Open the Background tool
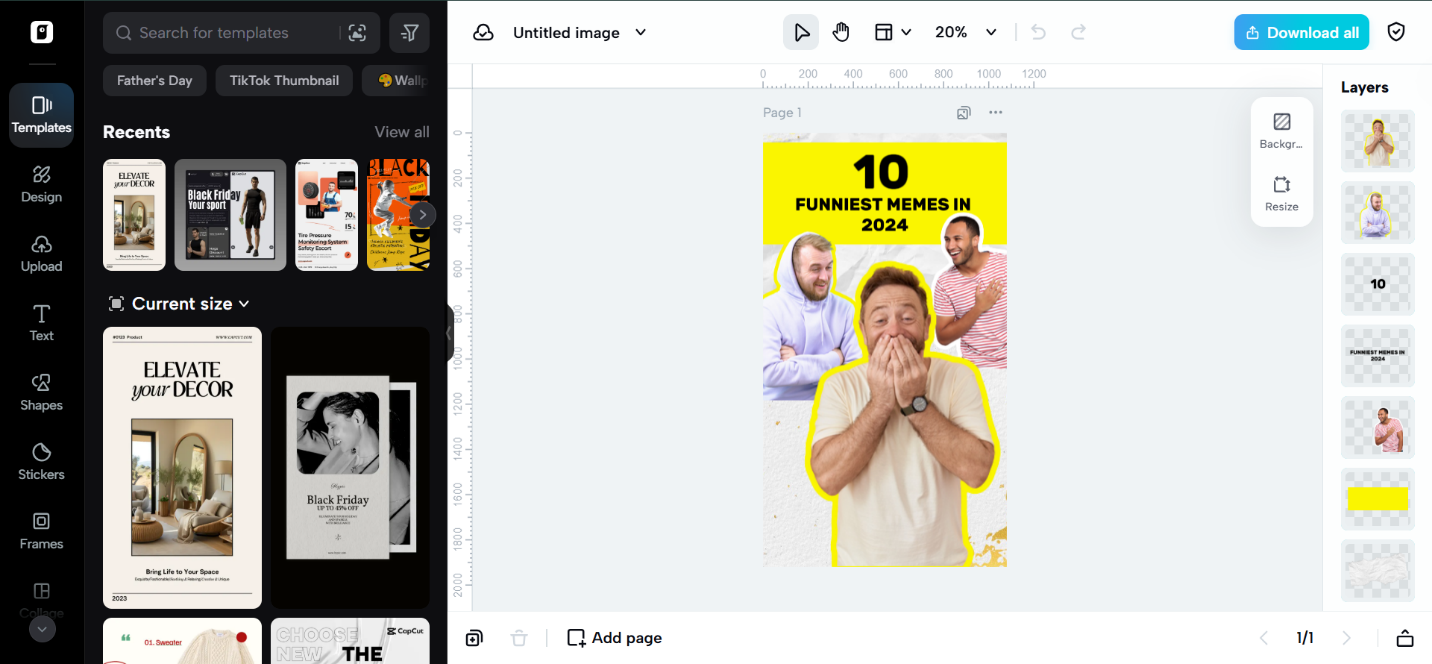This screenshot has width=1432, height=664. pyautogui.click(x=1281, y=130)
